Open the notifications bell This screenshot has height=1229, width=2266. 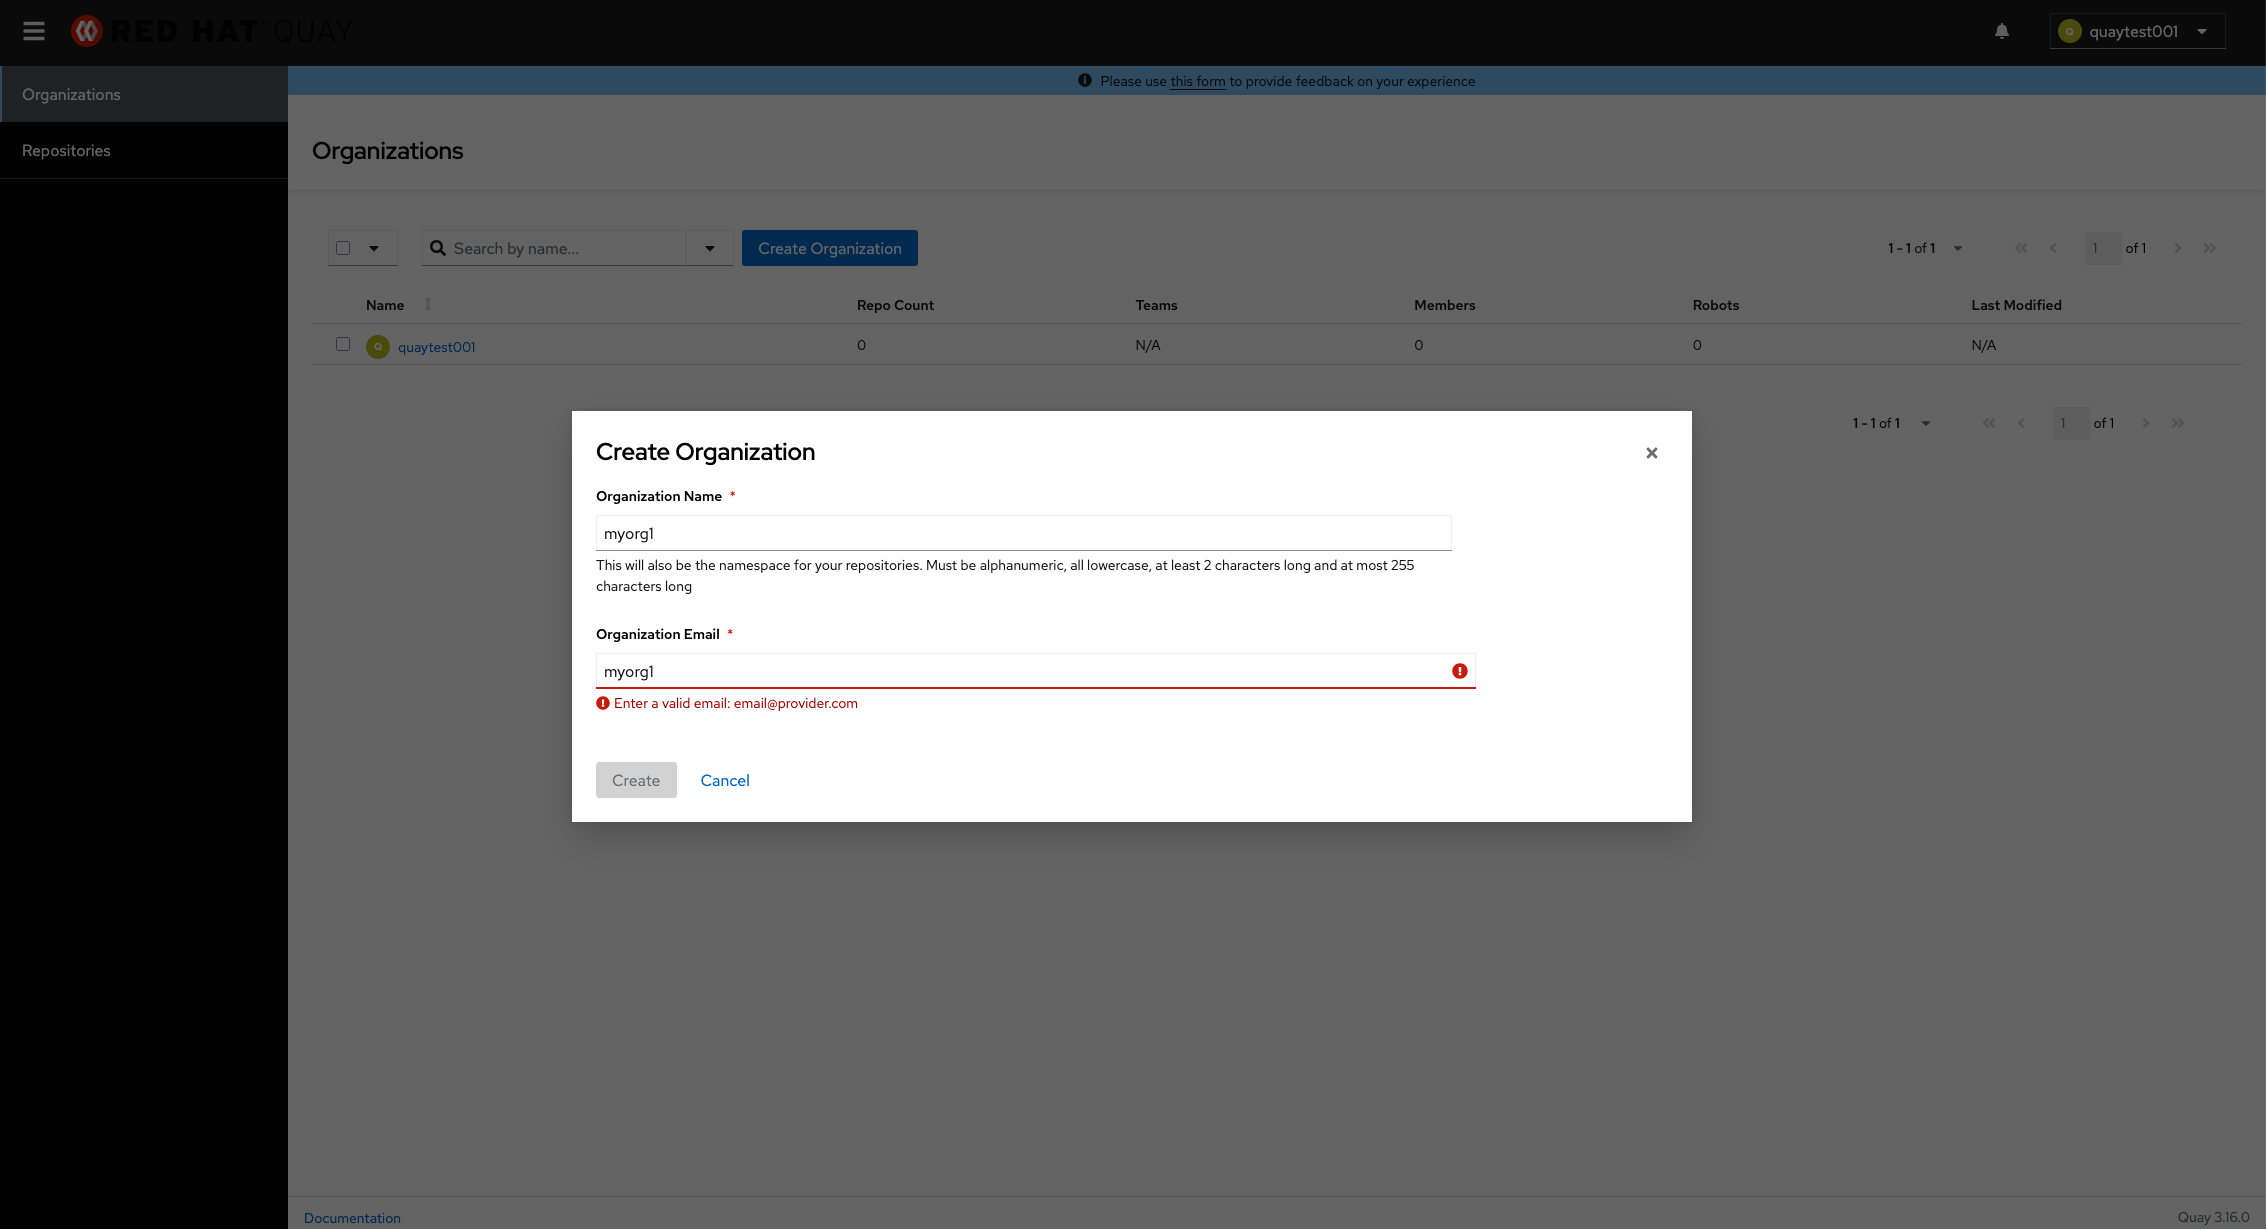point(2001,31)
